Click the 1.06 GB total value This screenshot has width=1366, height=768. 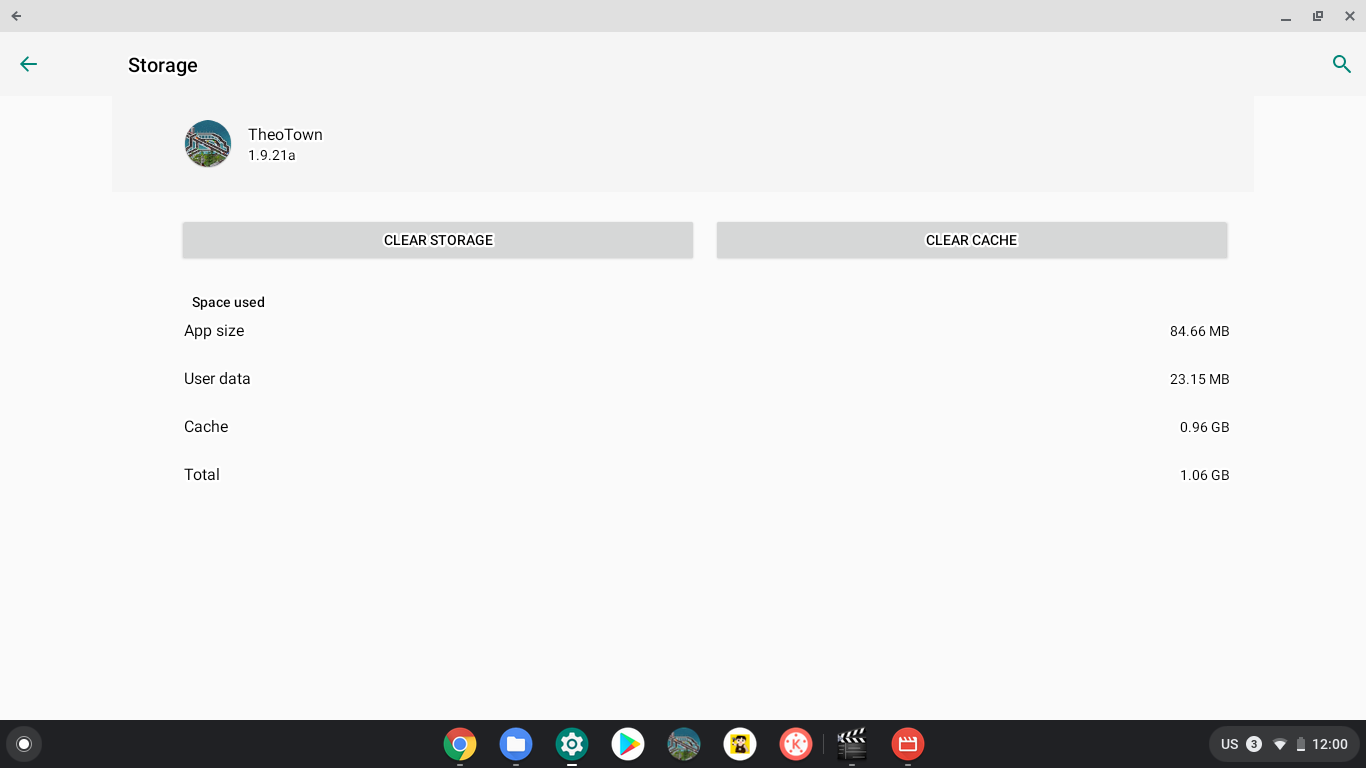click(x=1204, y=475)
